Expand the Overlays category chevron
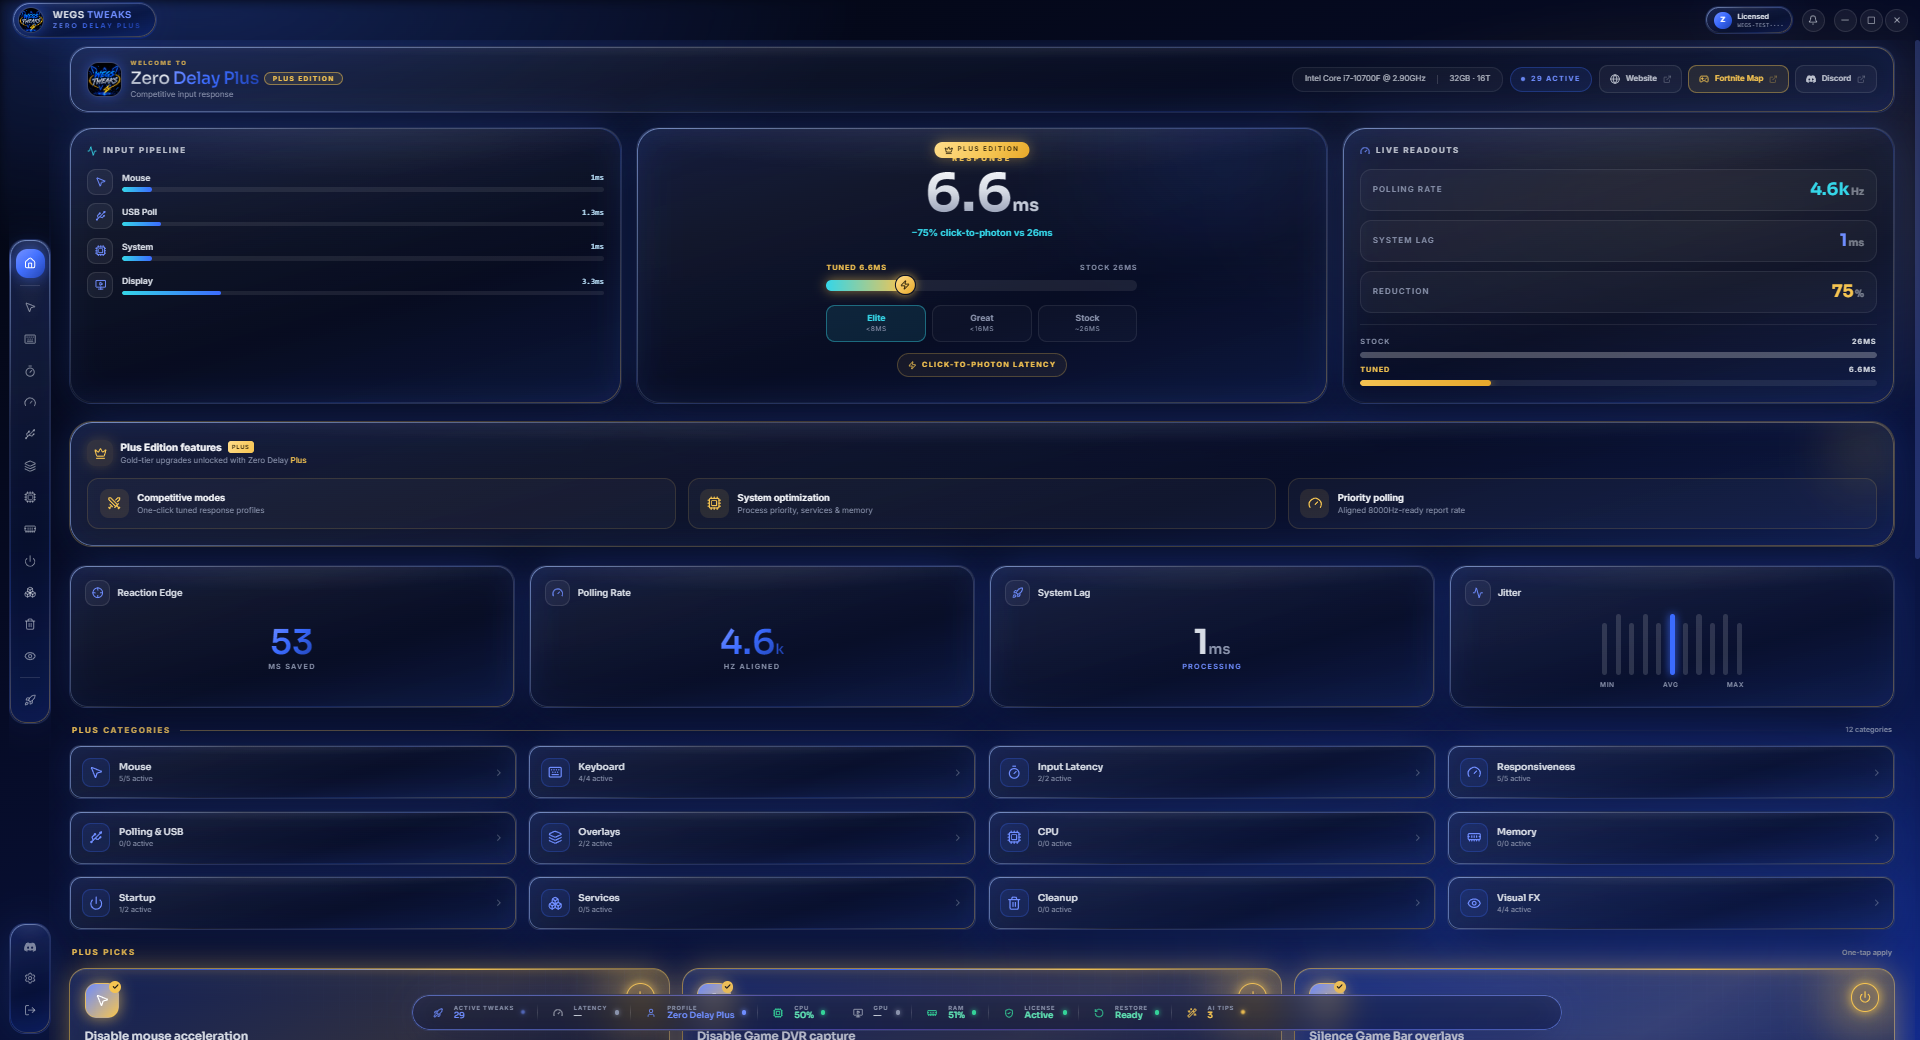The height and width of the screenshot is (1040, 1920). pos(958,838)
